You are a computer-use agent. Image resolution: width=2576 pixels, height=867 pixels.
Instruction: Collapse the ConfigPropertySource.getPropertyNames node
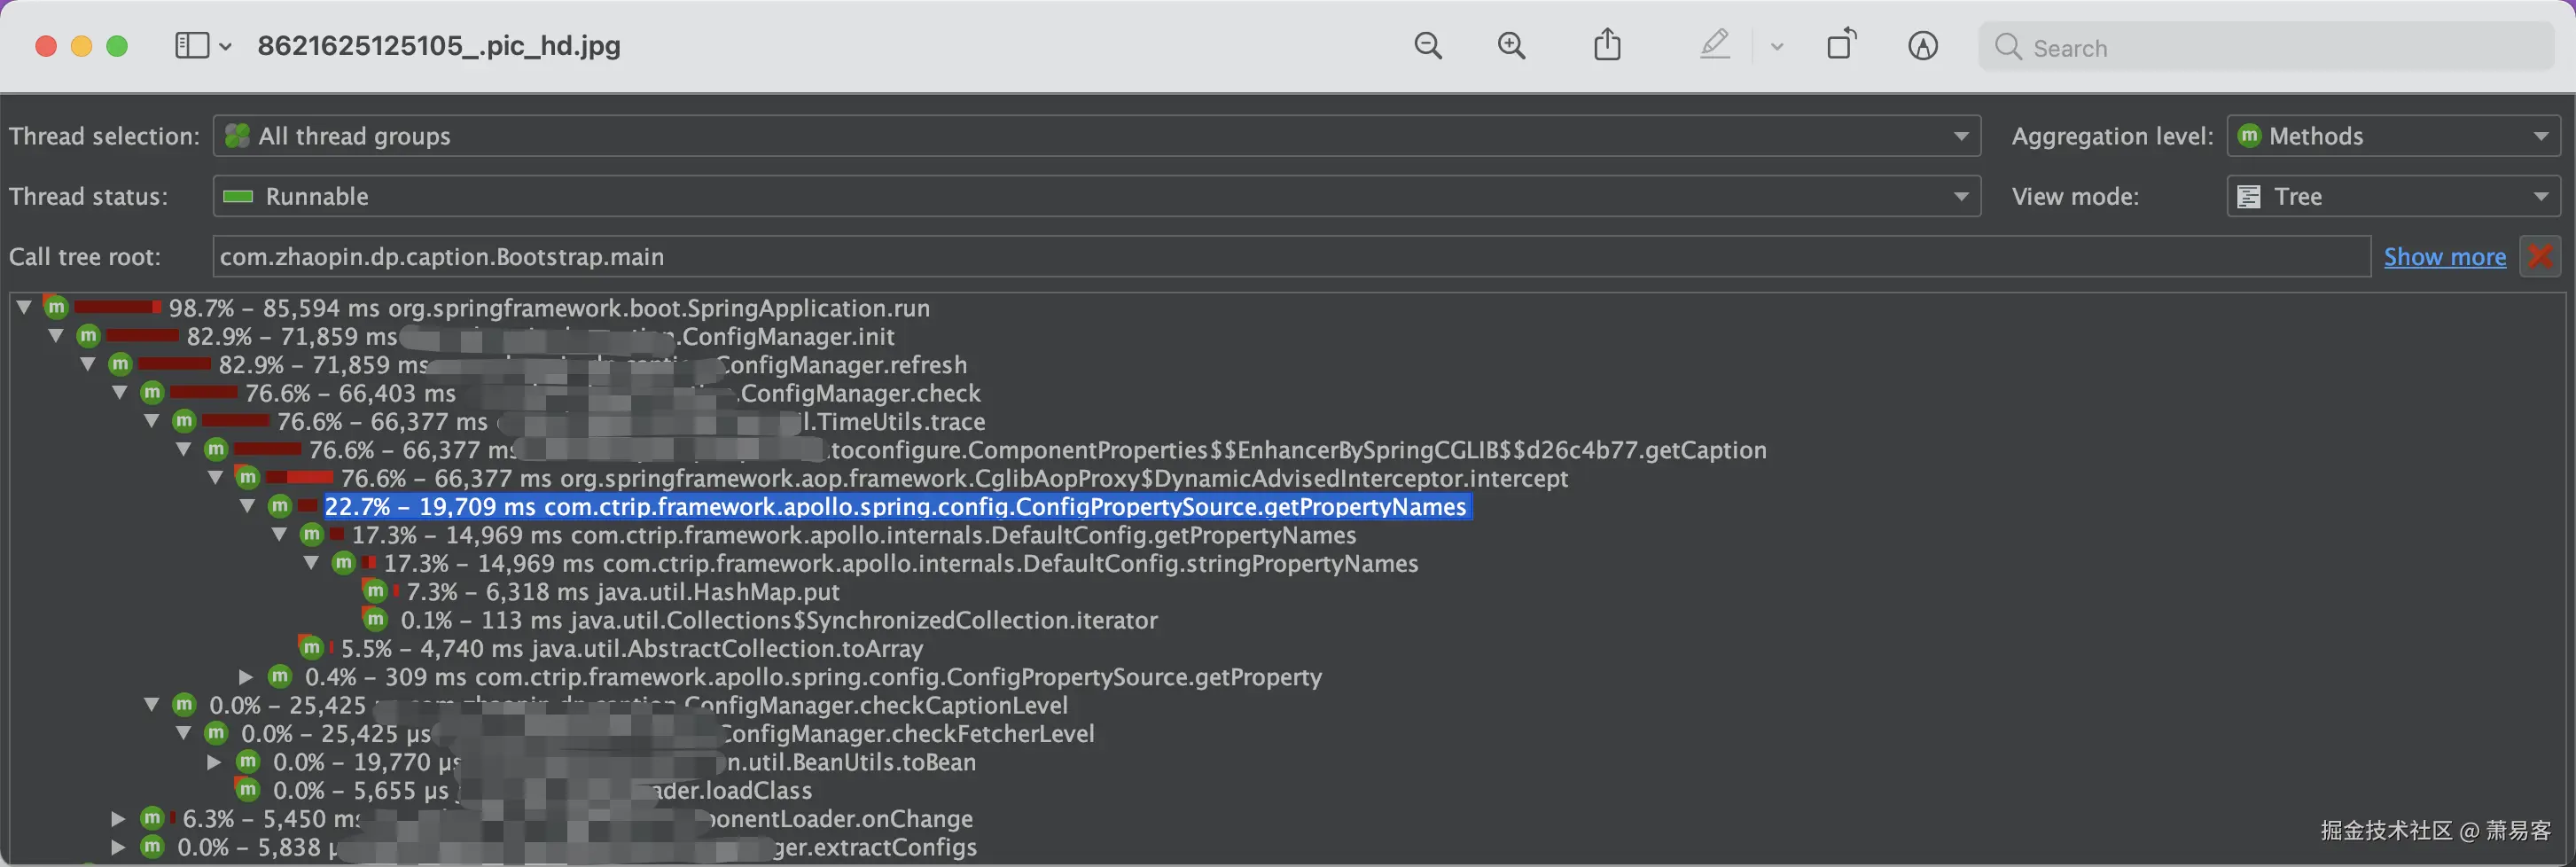pyautogui.click(x=248, y=506)
